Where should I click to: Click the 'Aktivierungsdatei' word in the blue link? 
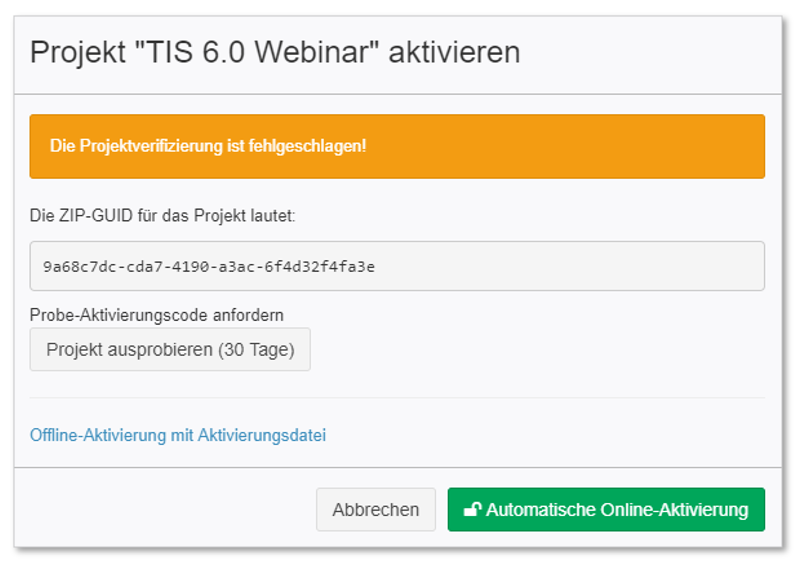(x=262, y=435)
